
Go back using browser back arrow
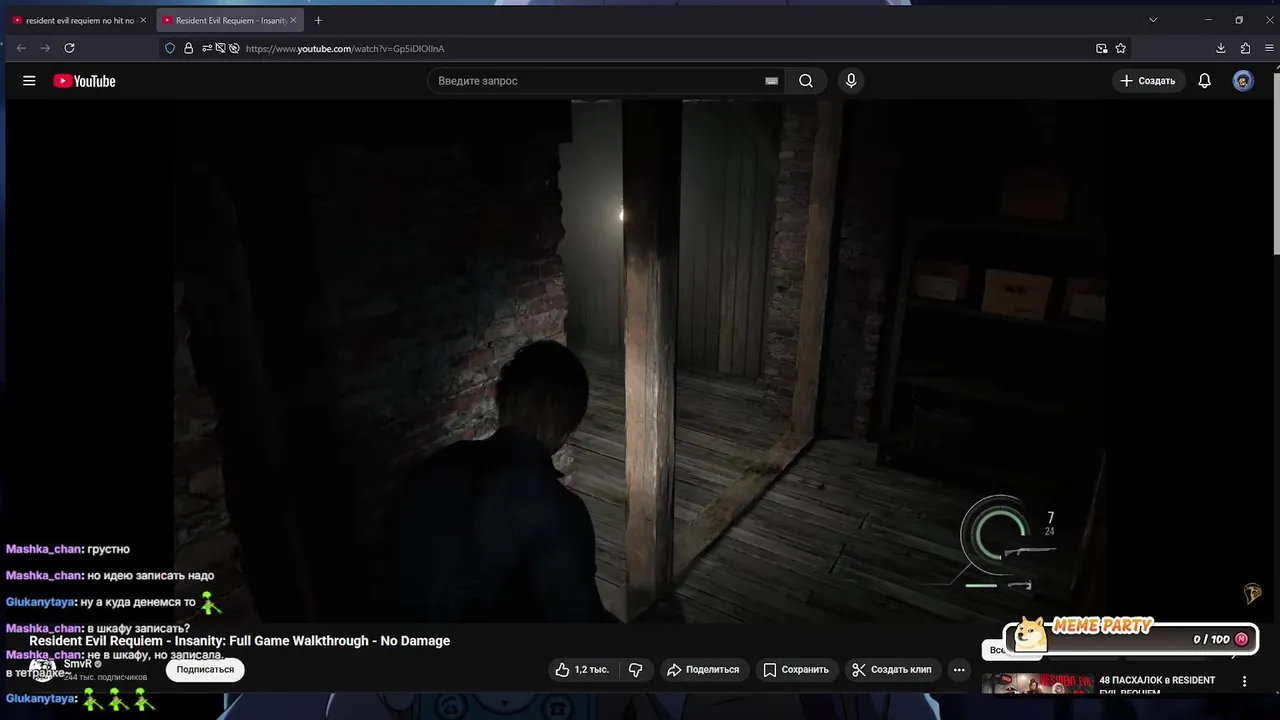pos(21,48)
